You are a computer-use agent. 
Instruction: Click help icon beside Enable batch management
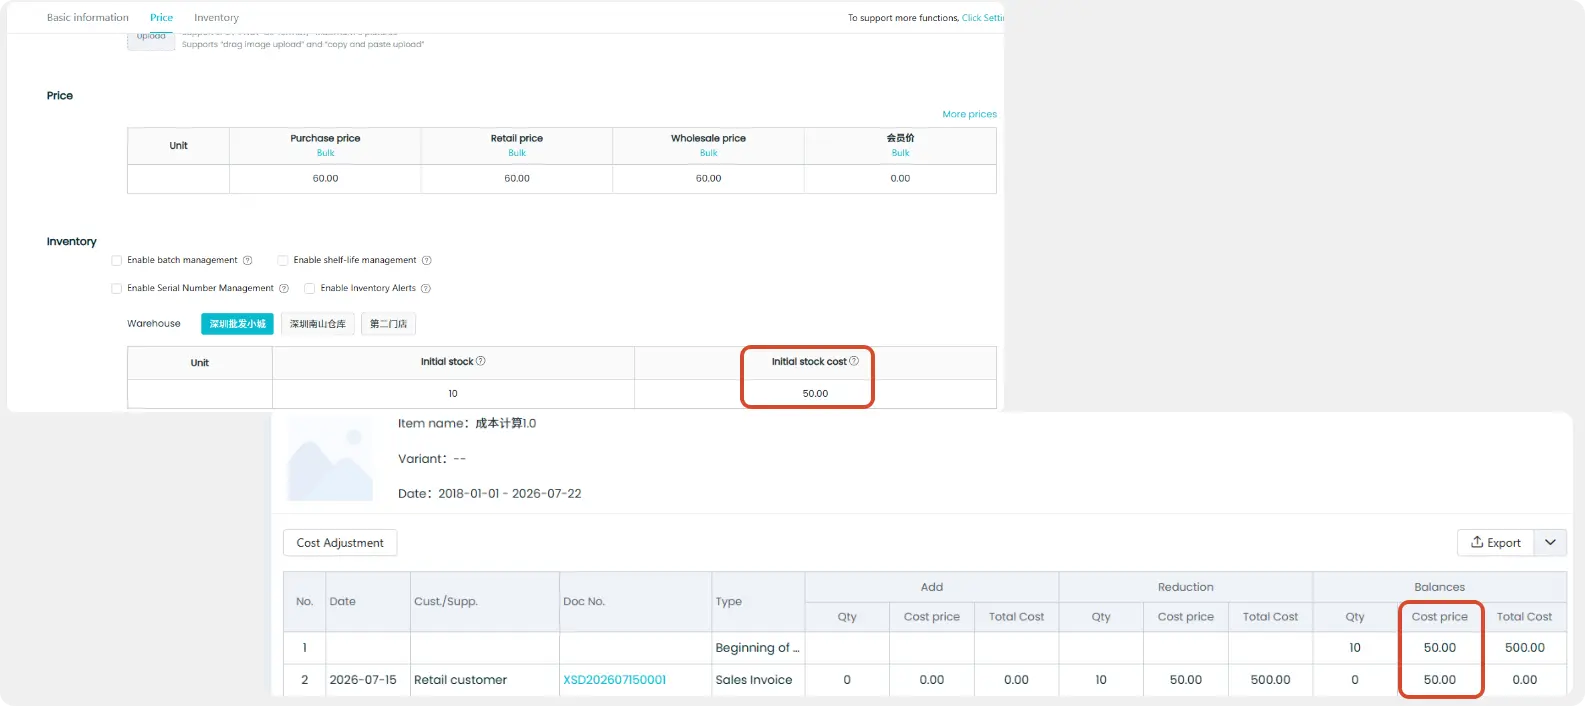247,260
